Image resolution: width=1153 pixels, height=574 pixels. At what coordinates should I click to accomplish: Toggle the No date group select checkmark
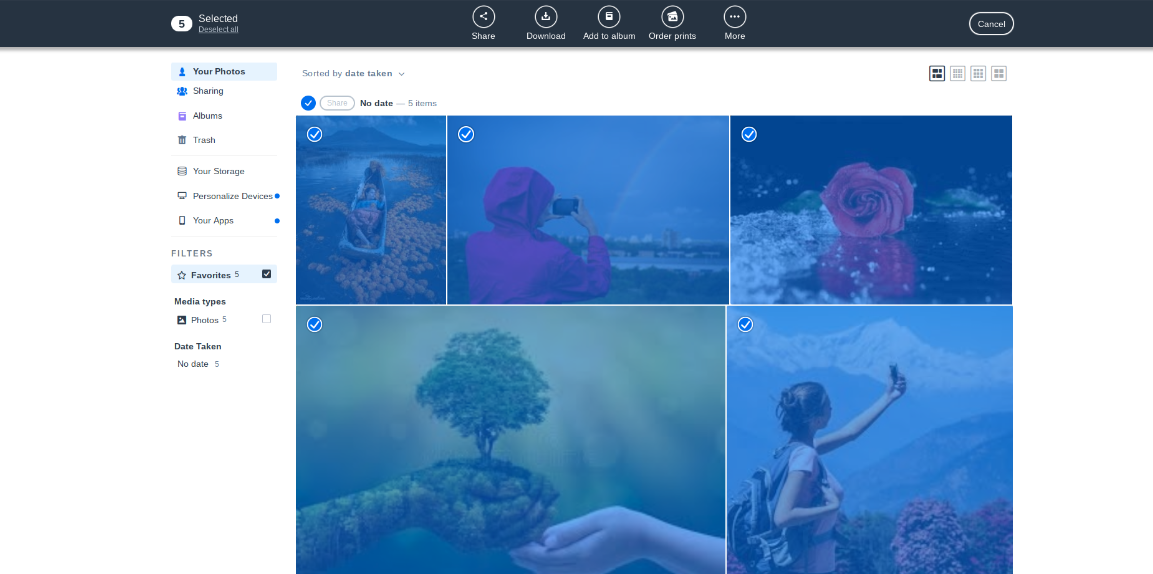(x=309, y=103)
